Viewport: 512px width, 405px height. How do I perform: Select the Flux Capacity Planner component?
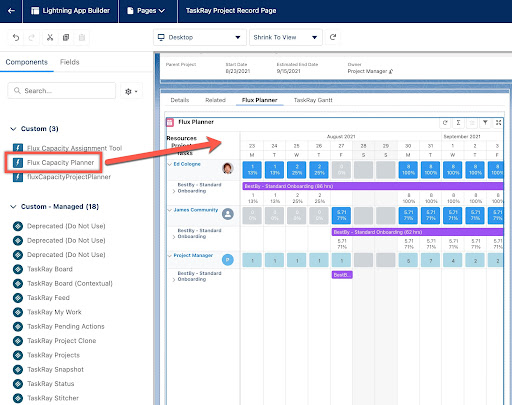[60, 162]
